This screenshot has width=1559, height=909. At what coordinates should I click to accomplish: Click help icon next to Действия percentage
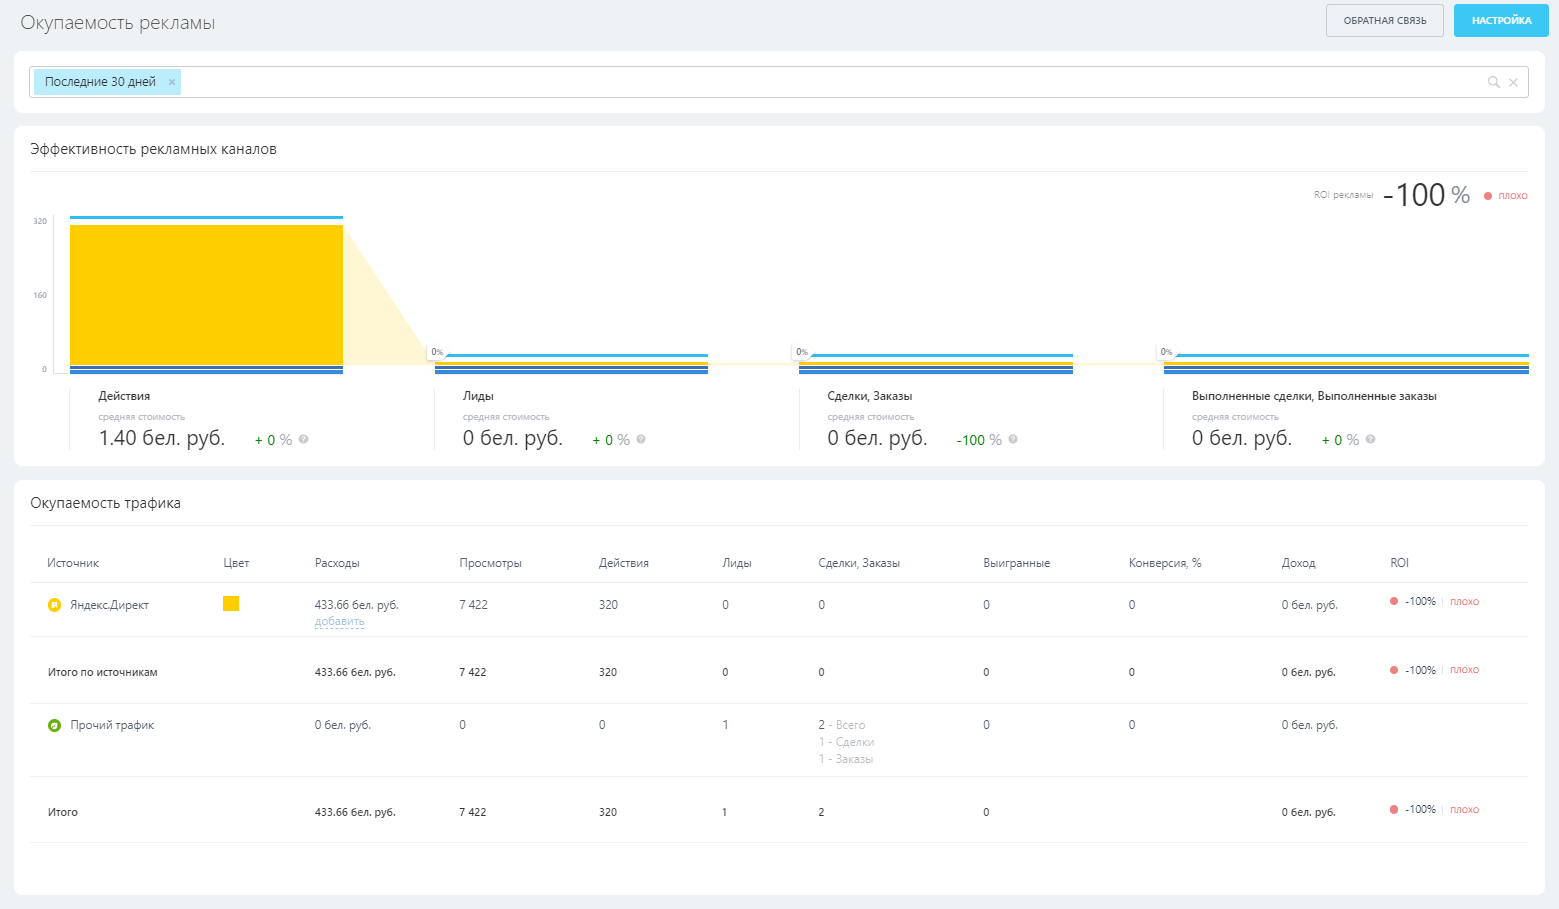pos(303,439)
